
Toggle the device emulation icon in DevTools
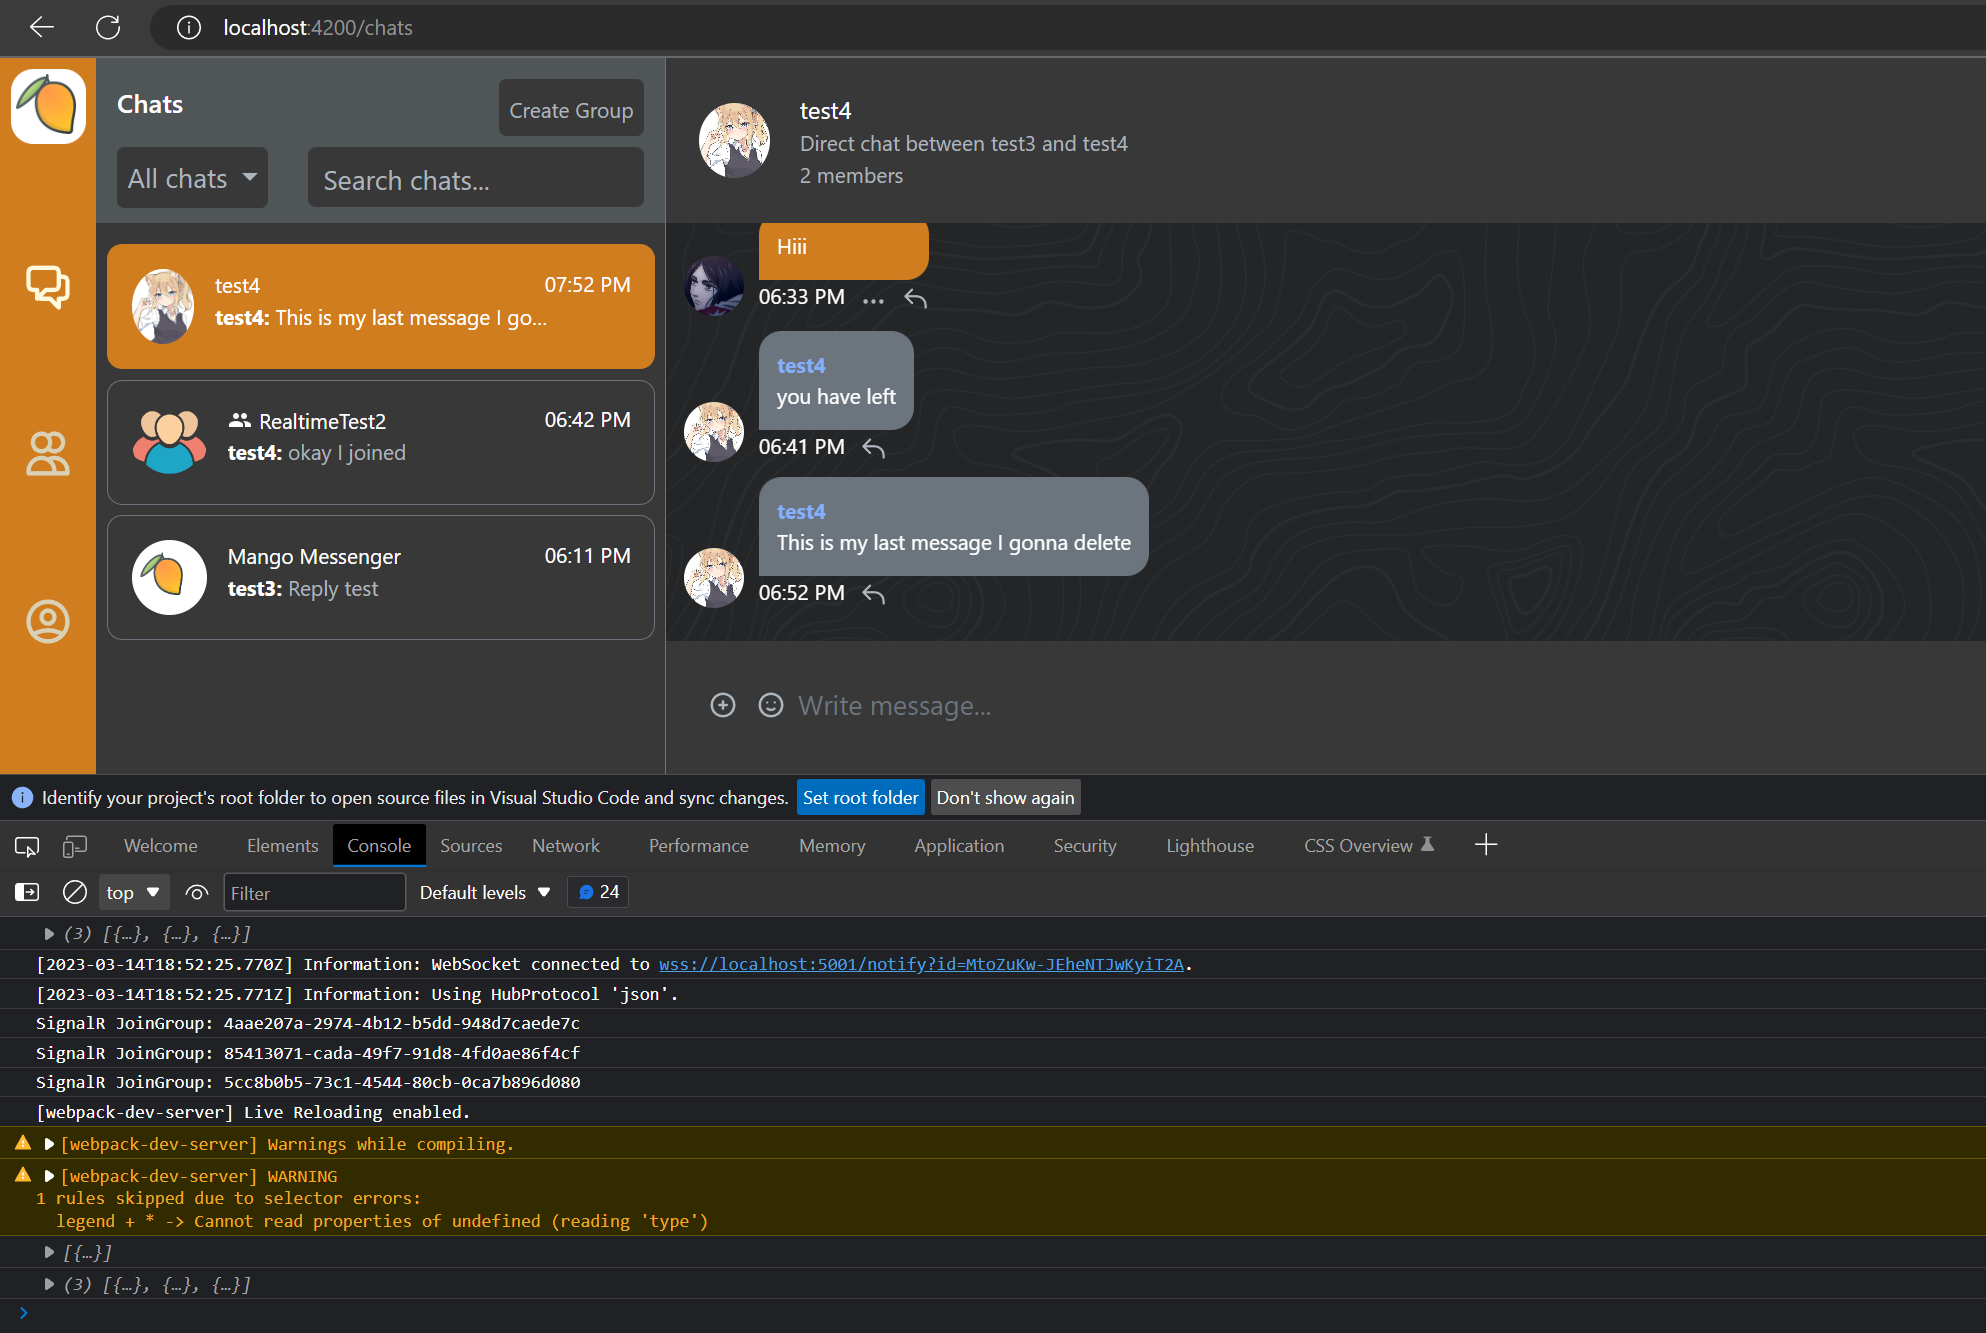(74, 846)
